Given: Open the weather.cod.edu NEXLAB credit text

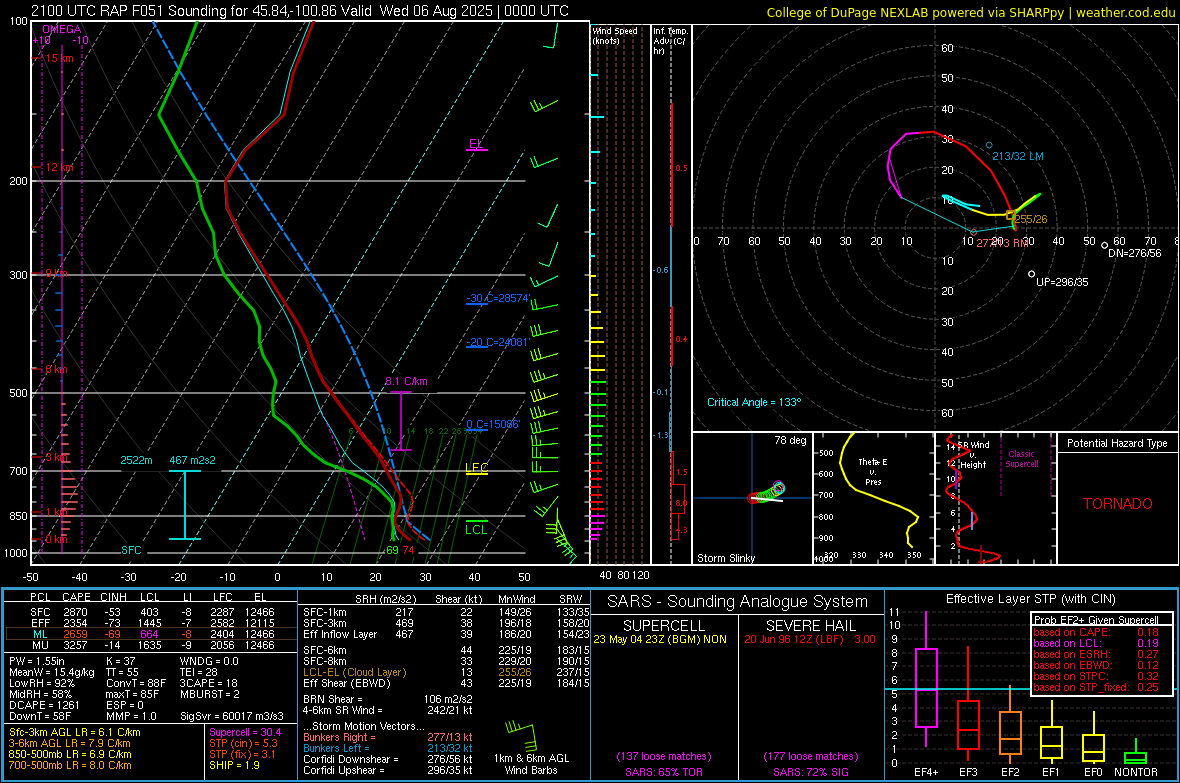Looking at the screenshot, I should tap(970, 13).
